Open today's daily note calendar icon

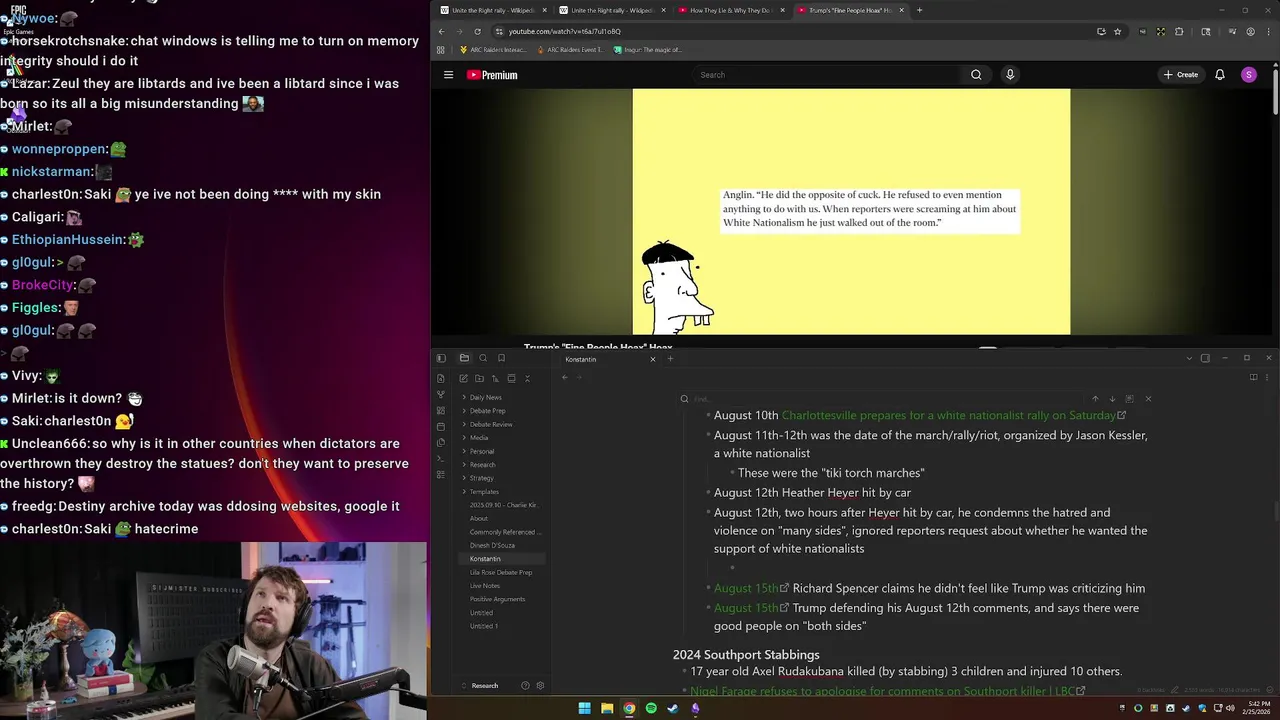(x=441, y=426)
